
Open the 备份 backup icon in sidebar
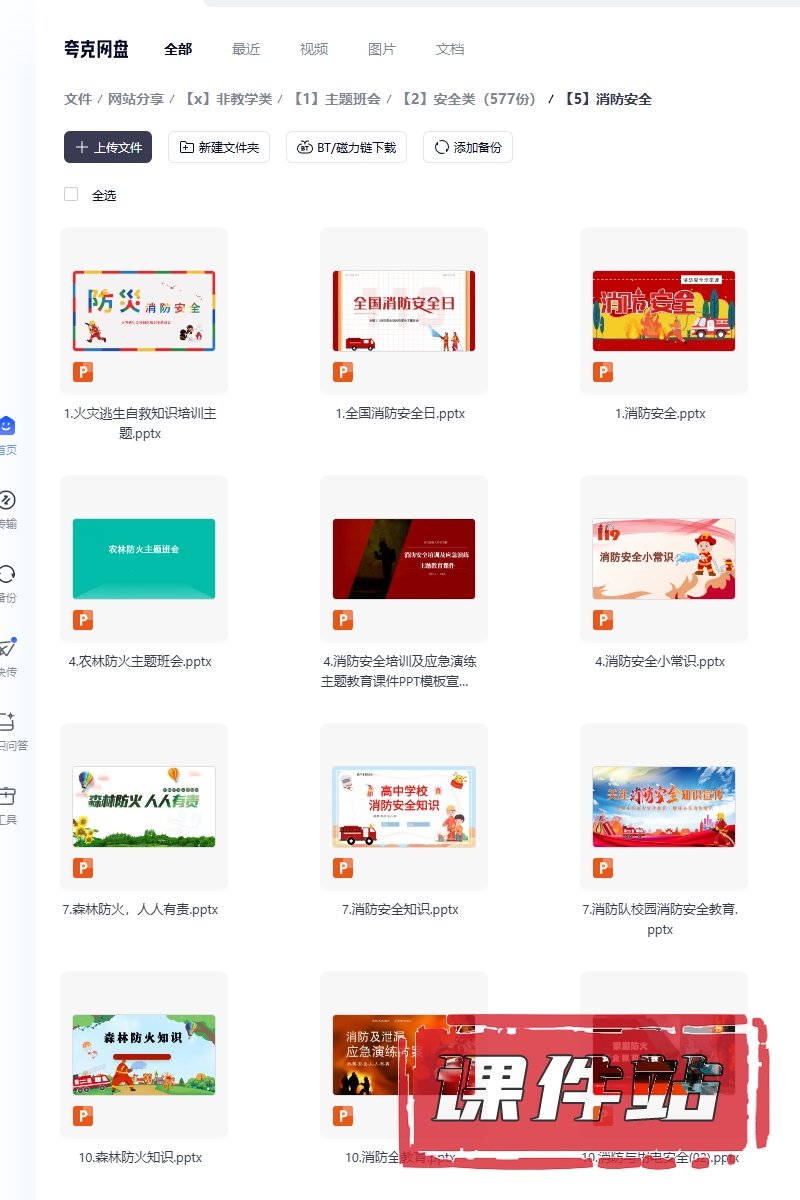[7, 575]
